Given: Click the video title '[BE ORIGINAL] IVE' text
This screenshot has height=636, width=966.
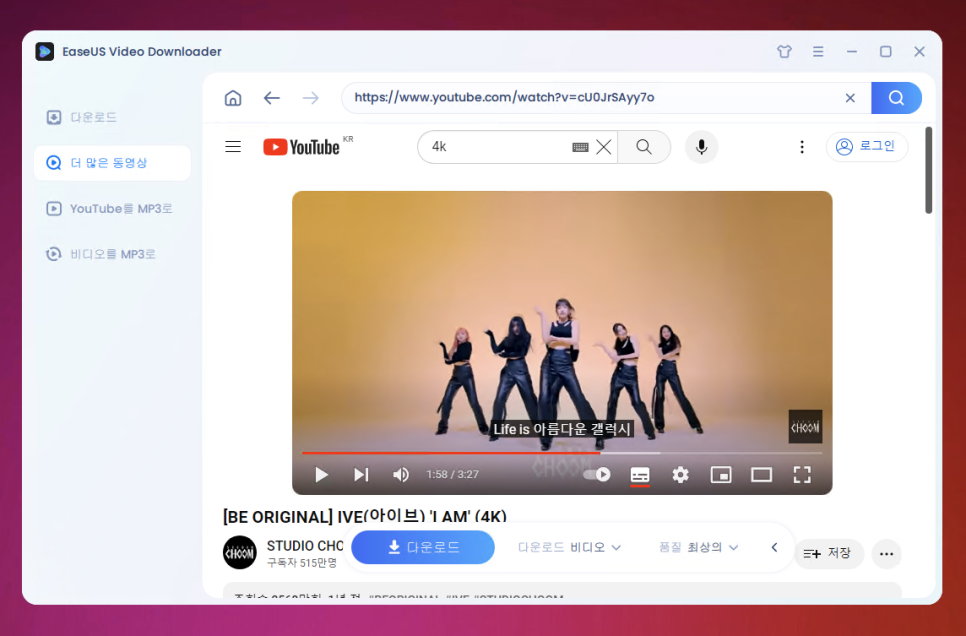Looking at the screenshot, I should (x=365, y=516).
